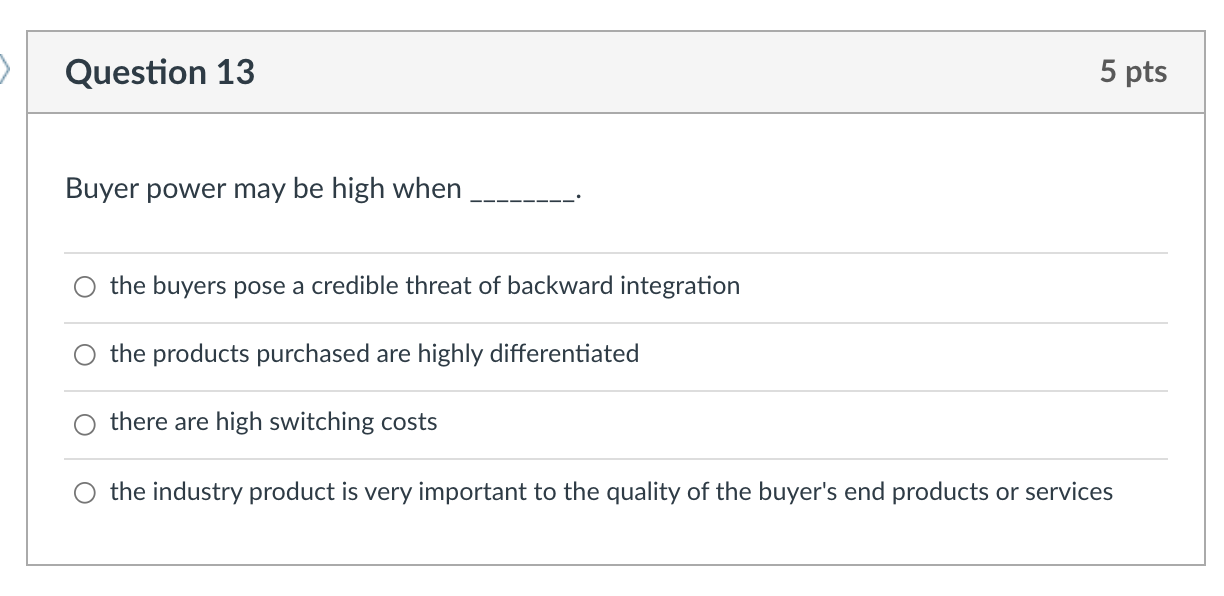Choose the answer about buyer's end products quality
This screenshot has width=1224, height=596.
coord(611,491)
